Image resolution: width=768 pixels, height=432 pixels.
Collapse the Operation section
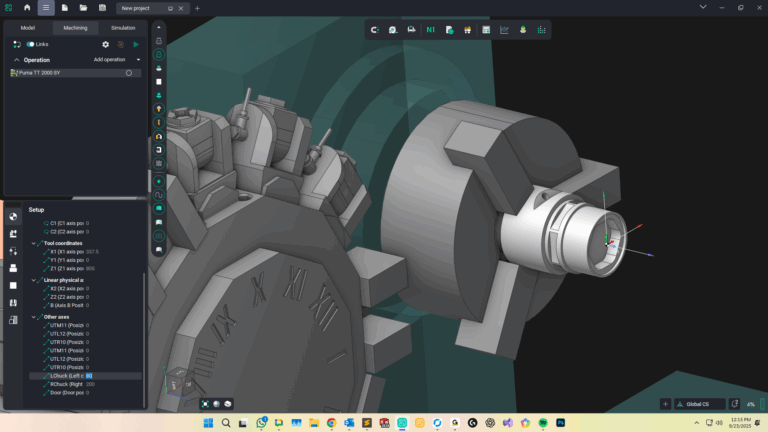pyautogui.click(x=16, y=60)
